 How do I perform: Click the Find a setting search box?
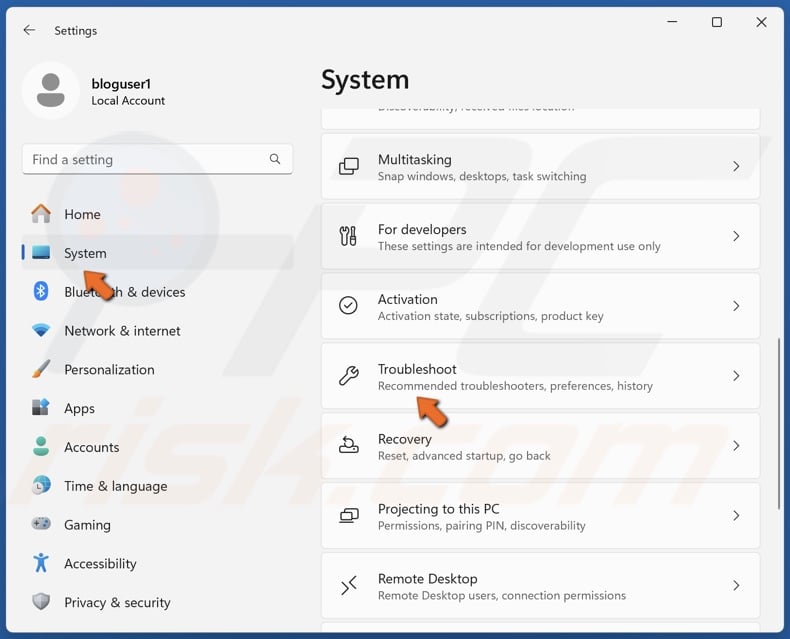point(157,159)
